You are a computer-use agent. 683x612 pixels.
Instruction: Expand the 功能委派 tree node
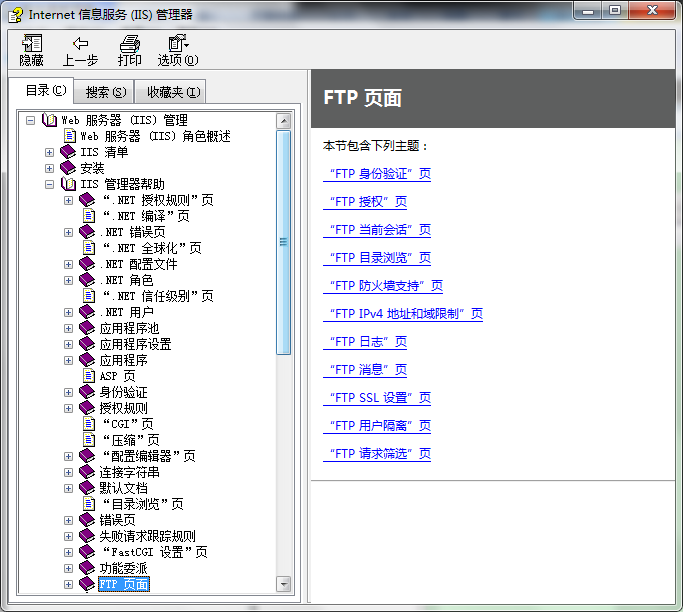68,568
